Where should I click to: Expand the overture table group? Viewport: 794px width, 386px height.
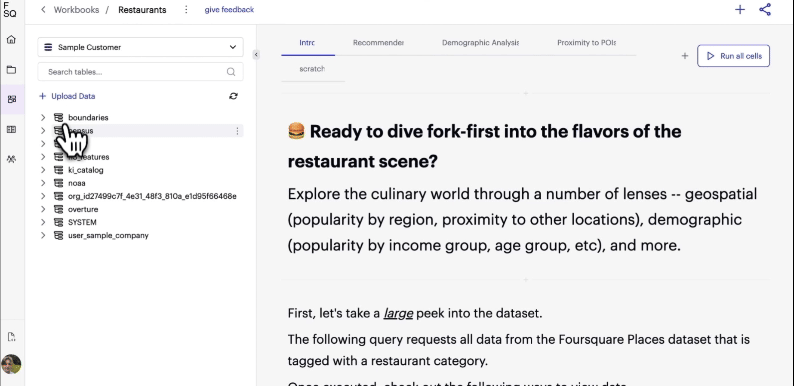[43, 209]
